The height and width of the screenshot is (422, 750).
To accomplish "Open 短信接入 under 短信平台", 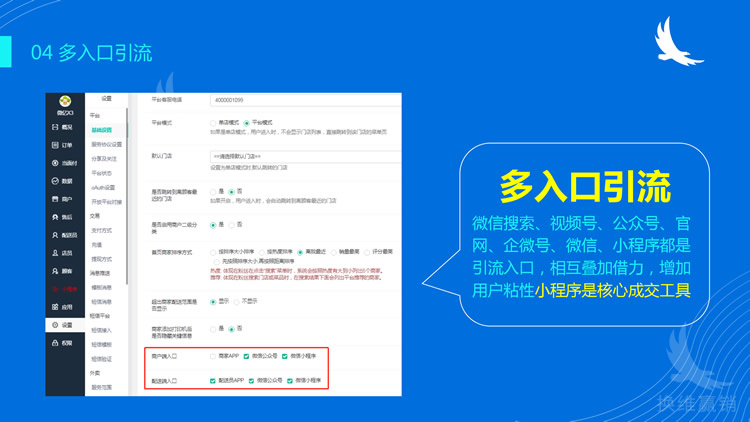I will tap(101, 331).
